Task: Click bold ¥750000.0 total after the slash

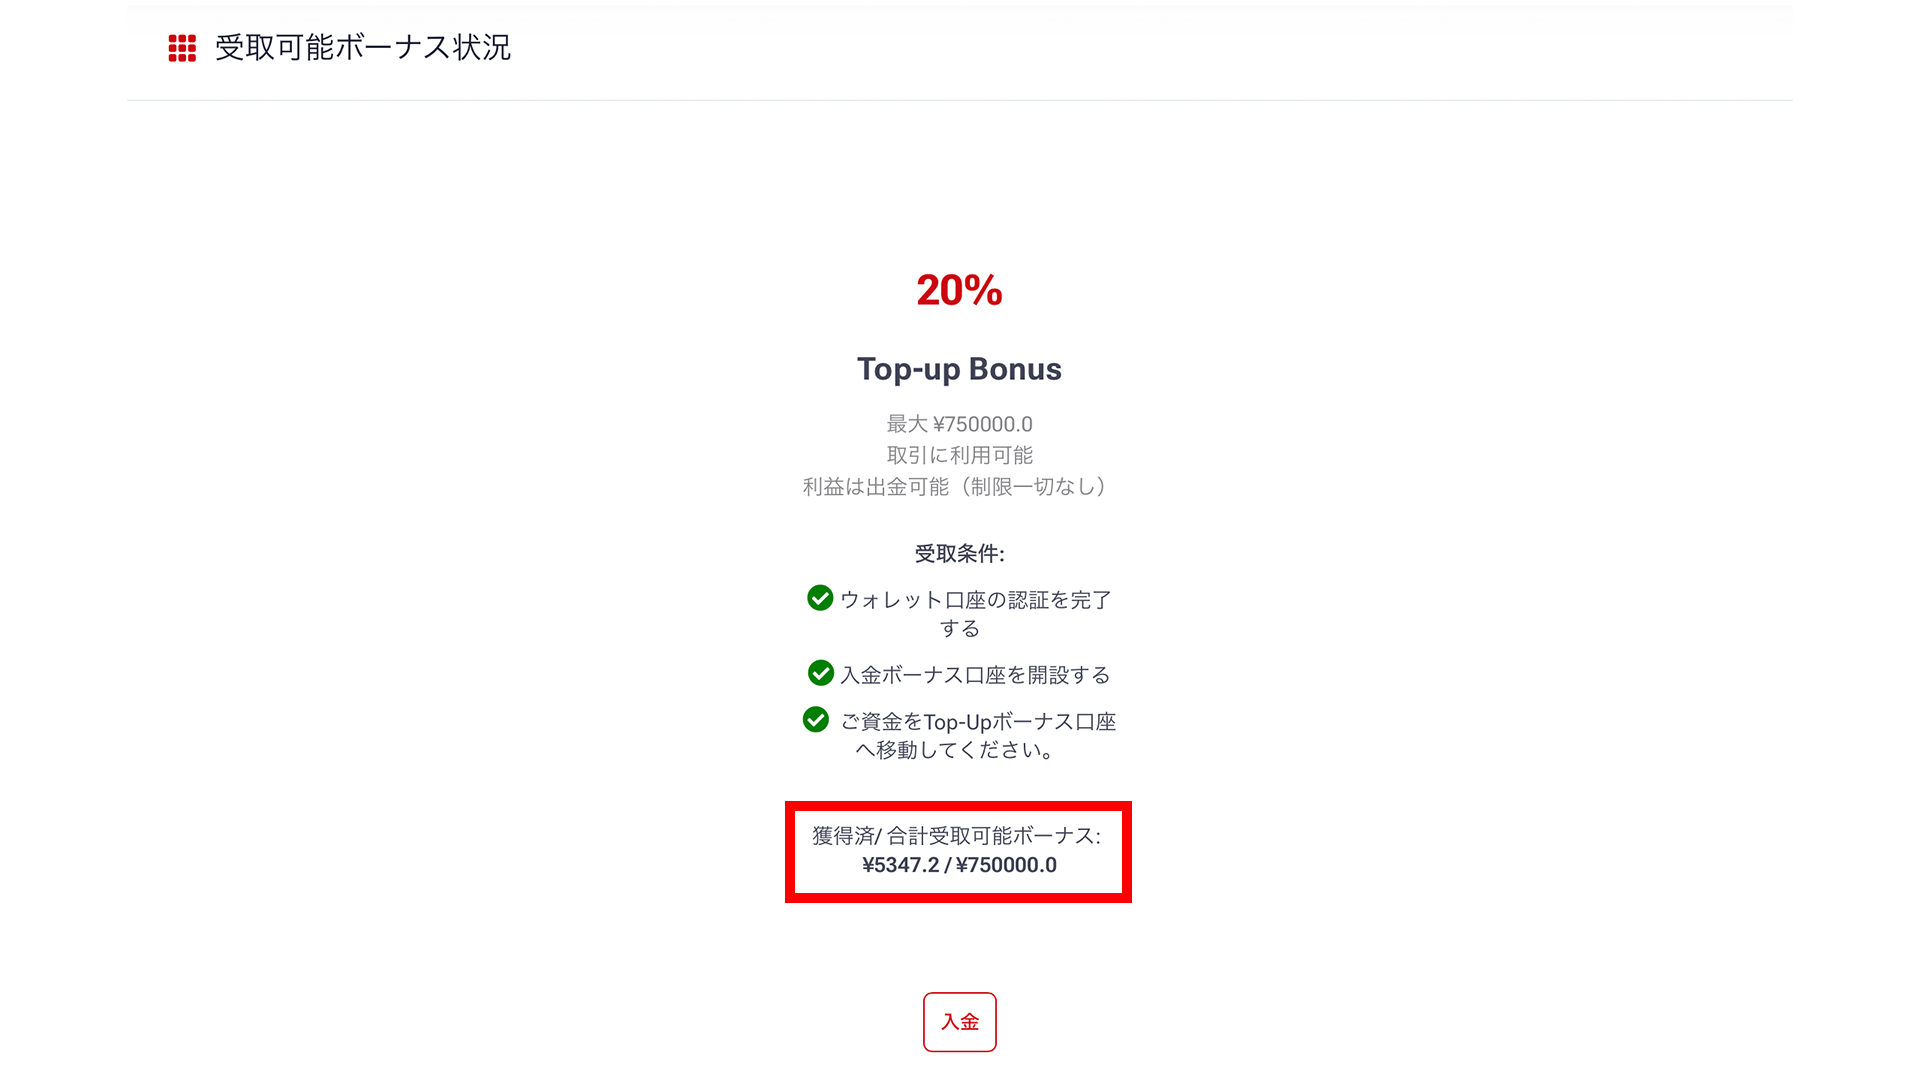Action: click(1006, 865)
